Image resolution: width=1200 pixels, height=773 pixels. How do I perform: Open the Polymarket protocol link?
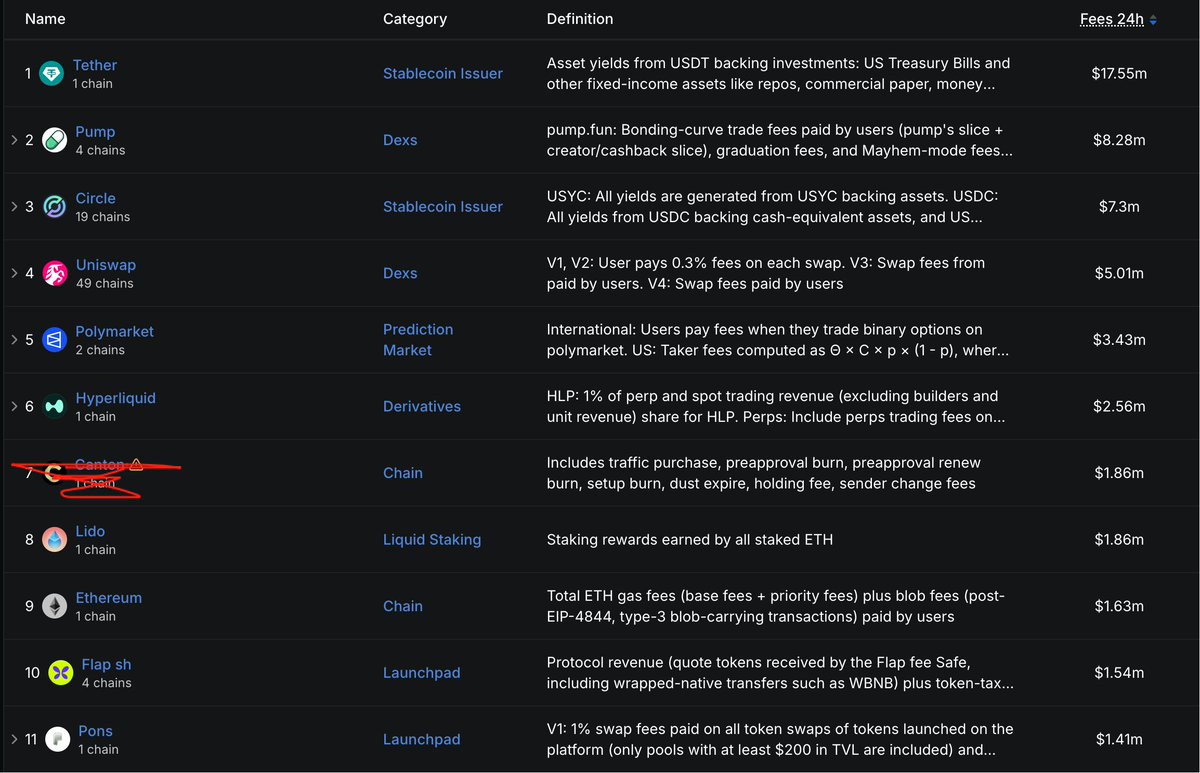pyautogui.click(x=115, y=331)
